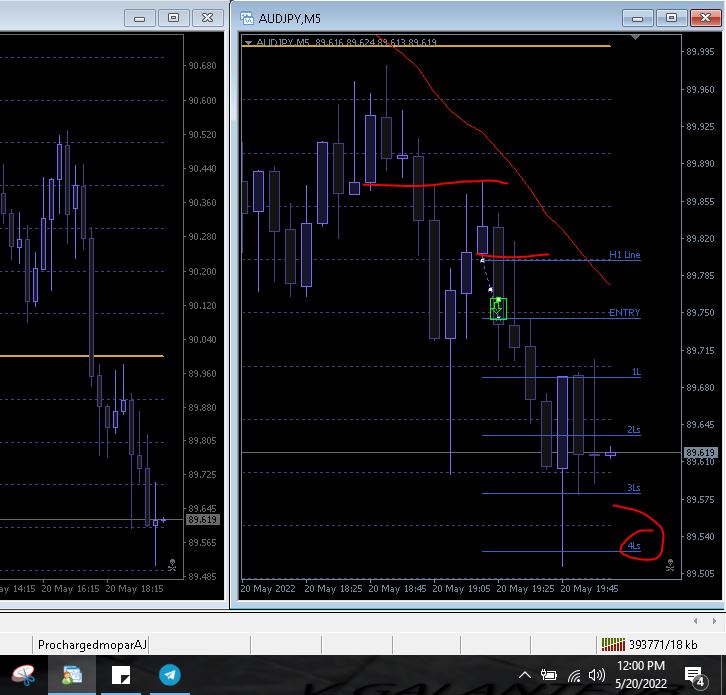Click price tag 89.619 in left chart

coord(202,520)
